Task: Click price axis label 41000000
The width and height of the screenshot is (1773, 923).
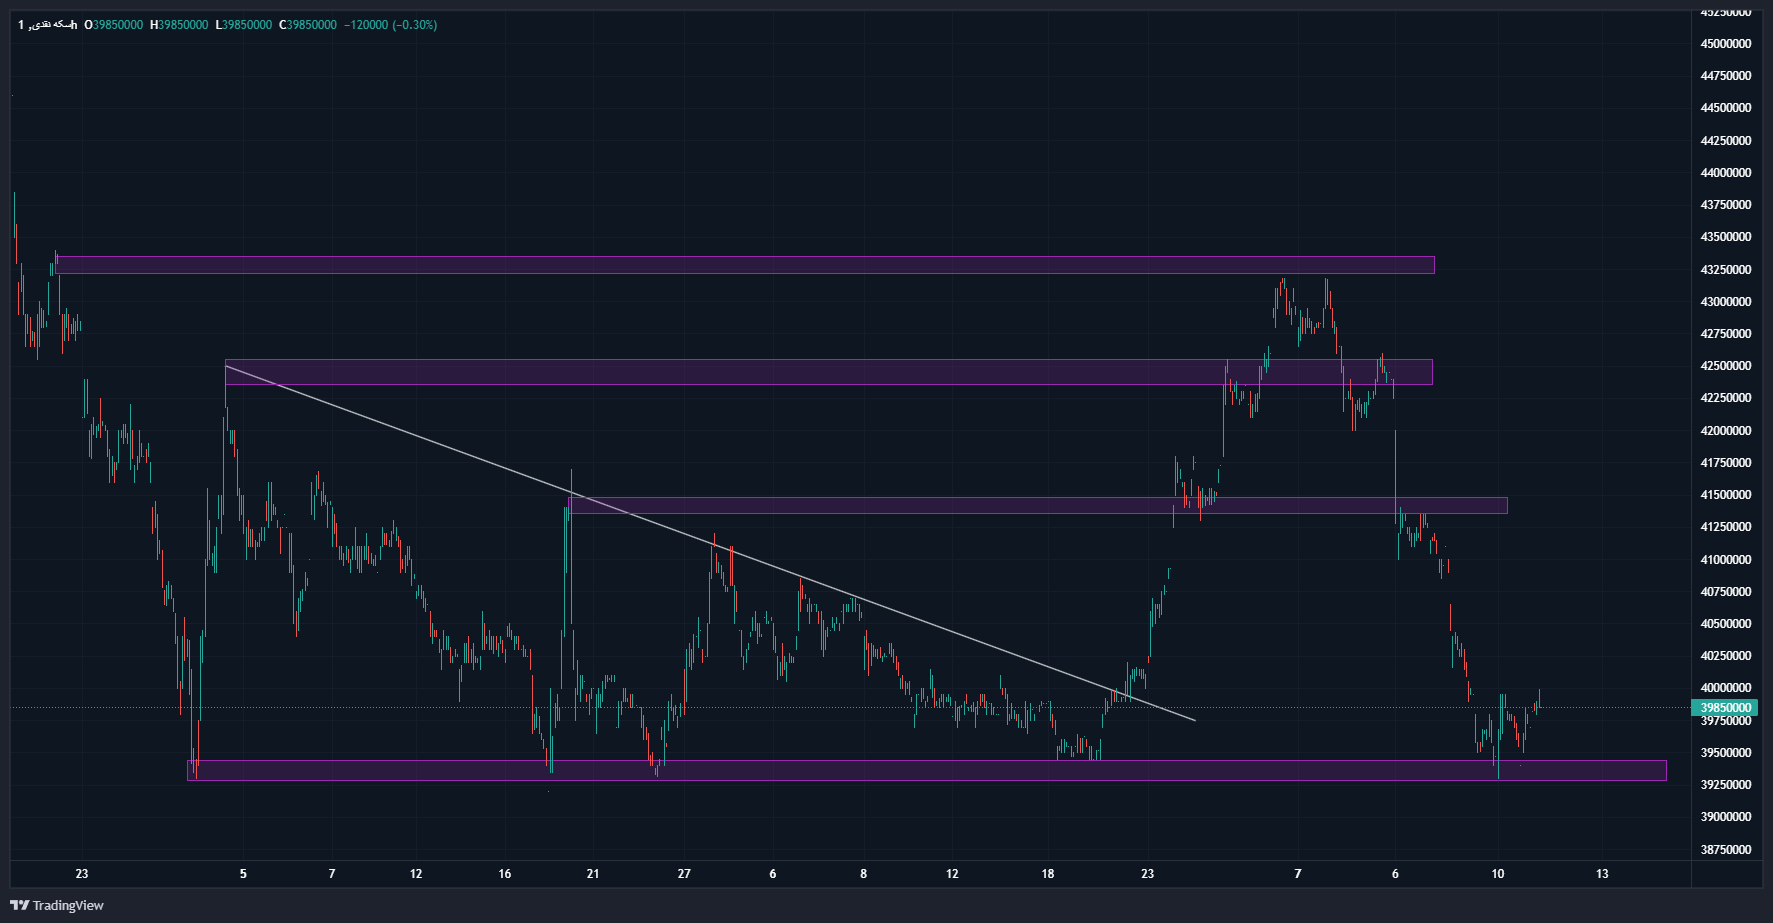Action: click(1726, 560)
